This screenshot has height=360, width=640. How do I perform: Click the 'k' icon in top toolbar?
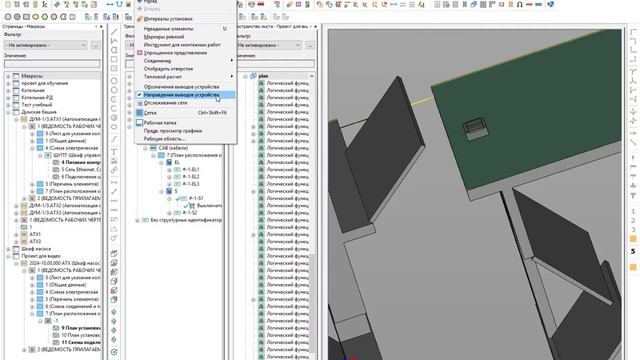tap(44, 4)
